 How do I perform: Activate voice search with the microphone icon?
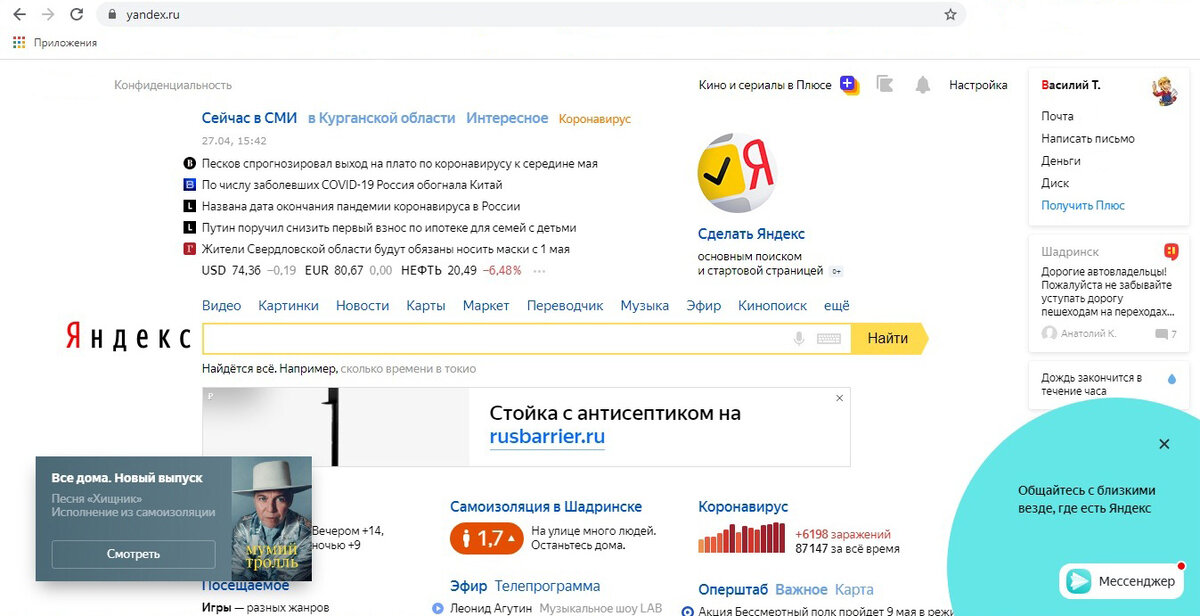pos(797,339)
